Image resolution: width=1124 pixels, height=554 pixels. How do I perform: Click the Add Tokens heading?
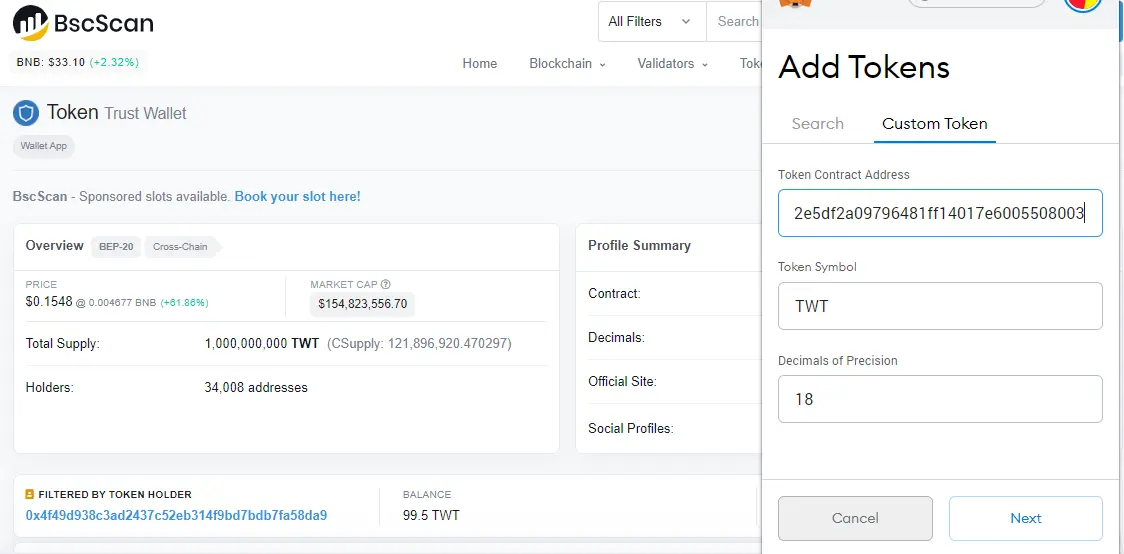click(864, 67)
